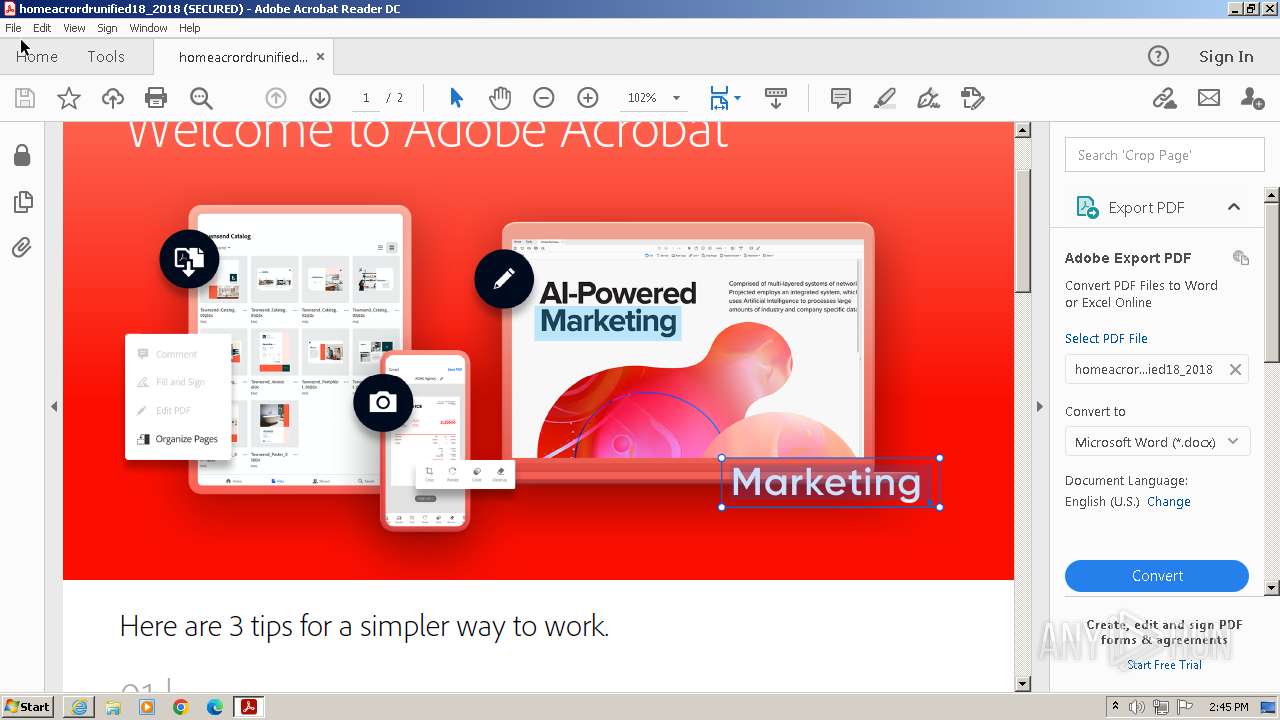
Task: Activate the Hand pan tool
Action: tap(500, 98)
